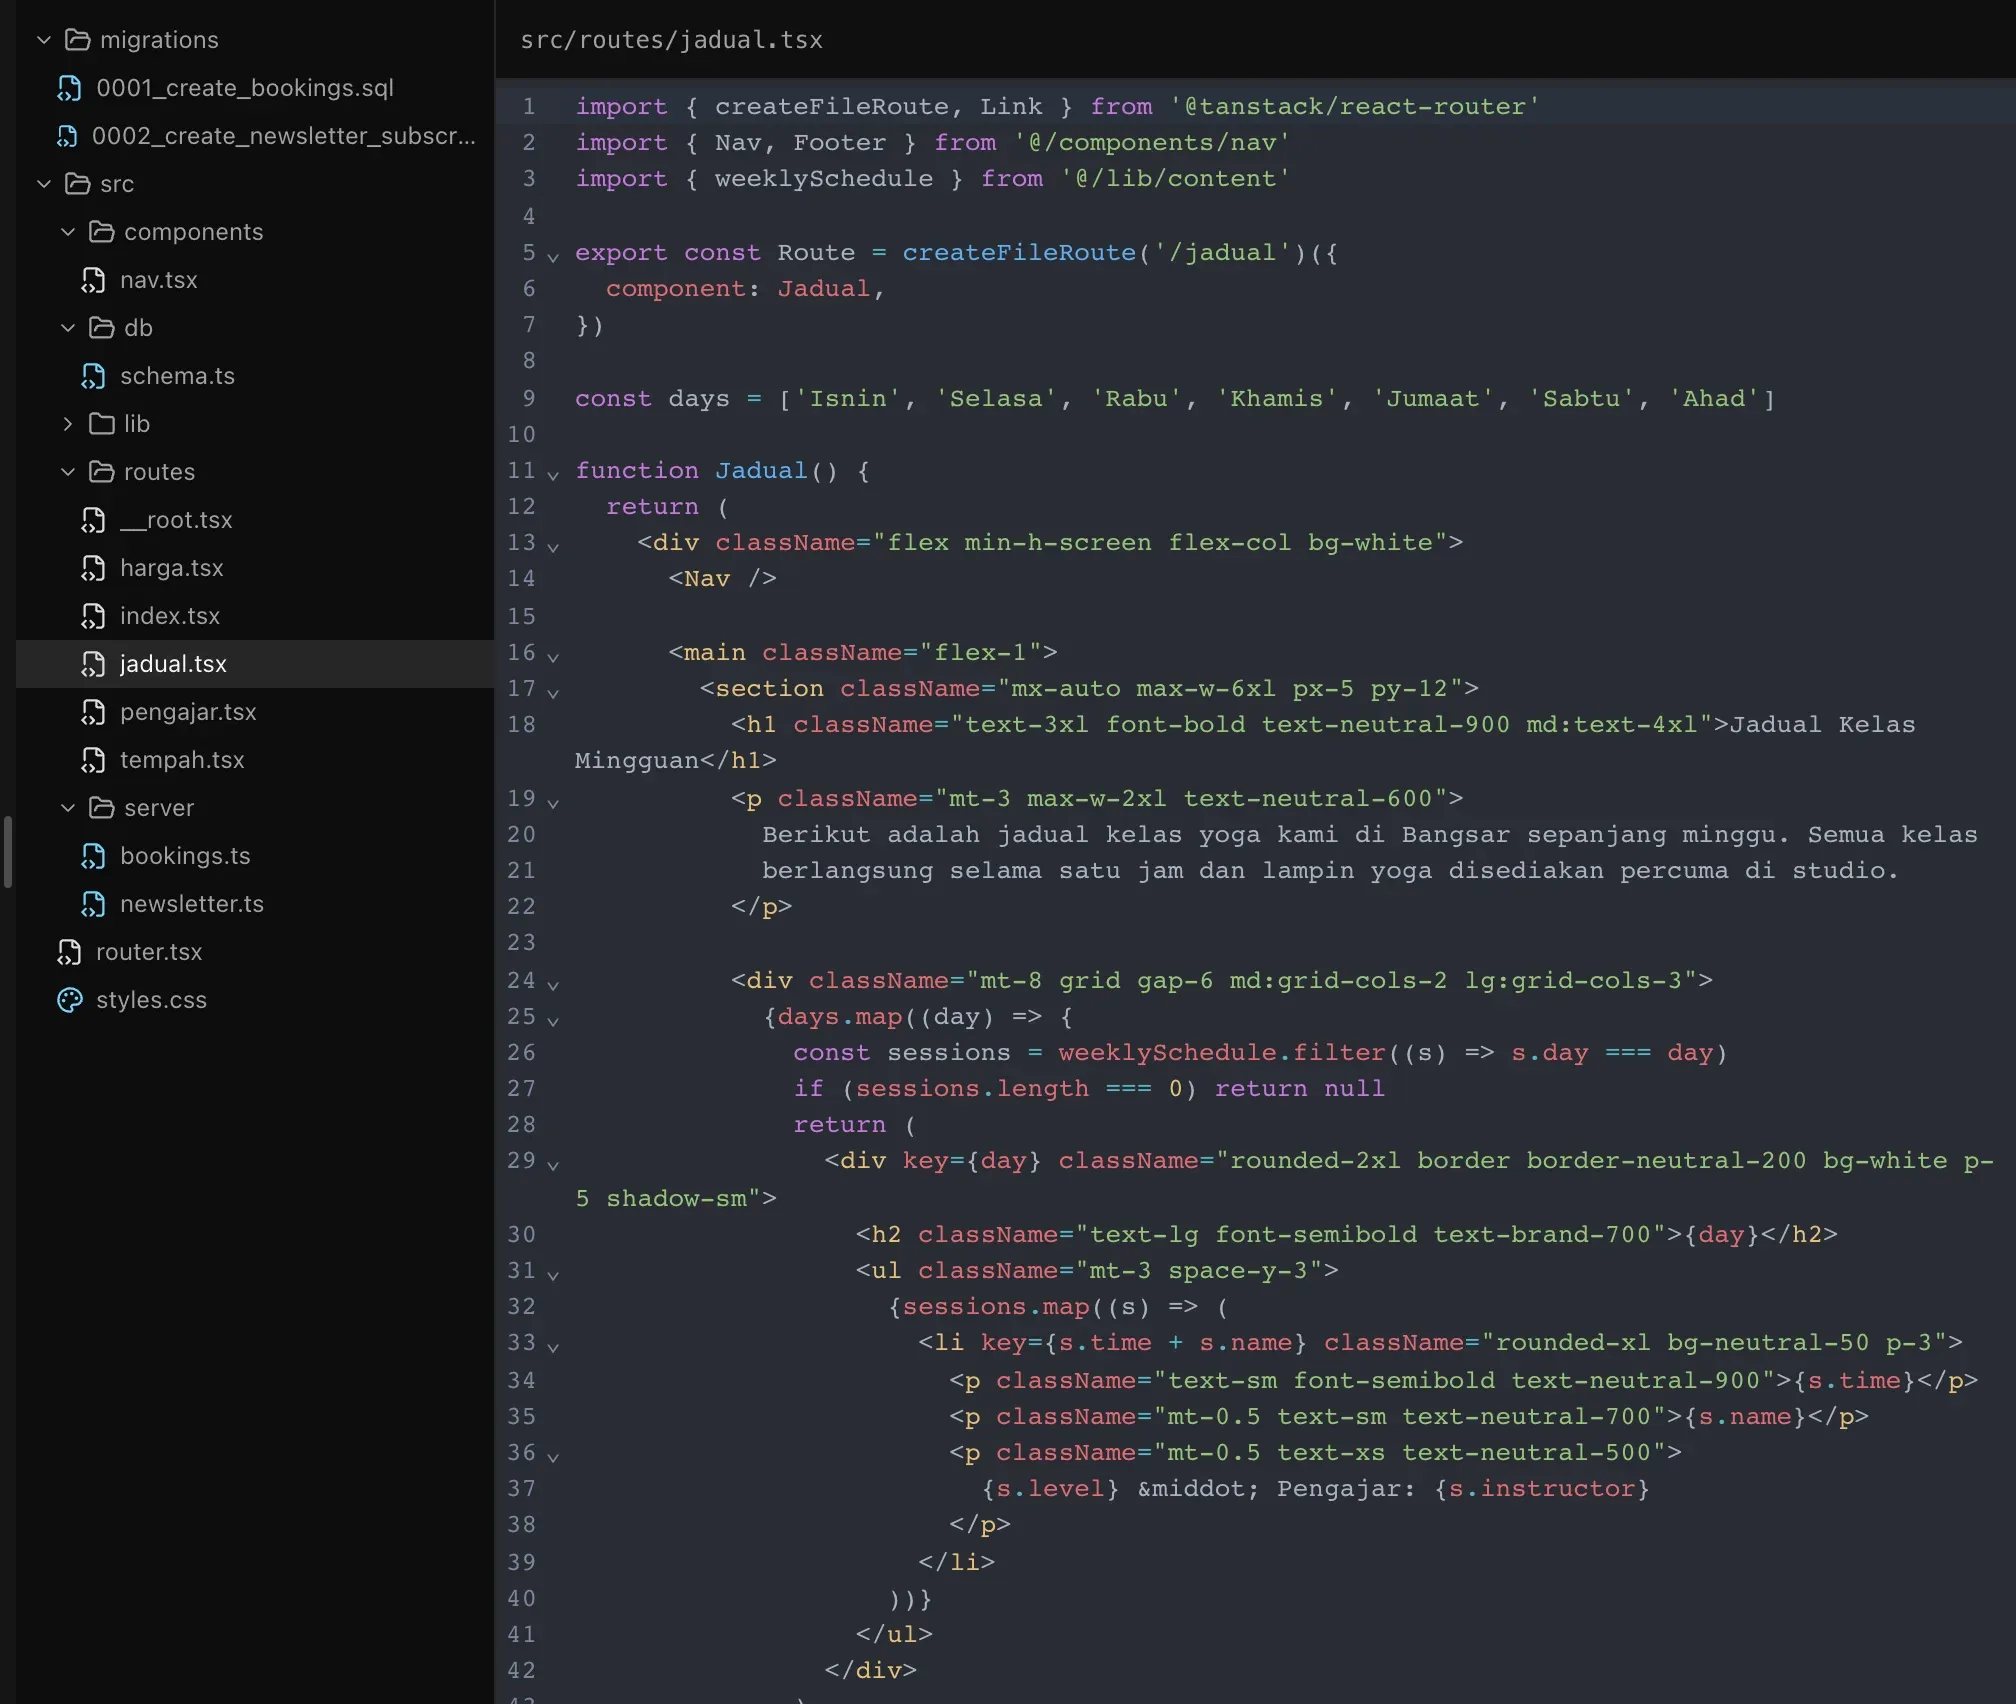Image resolution: width=2016 pixels, height=1704 pixels.
Task: Select the server folder label
Action: (x=159, y=808)
